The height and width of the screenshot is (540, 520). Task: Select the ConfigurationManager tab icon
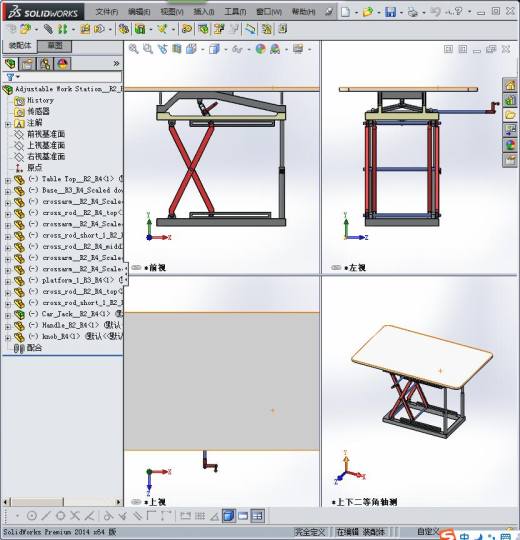tap(45, 64)
